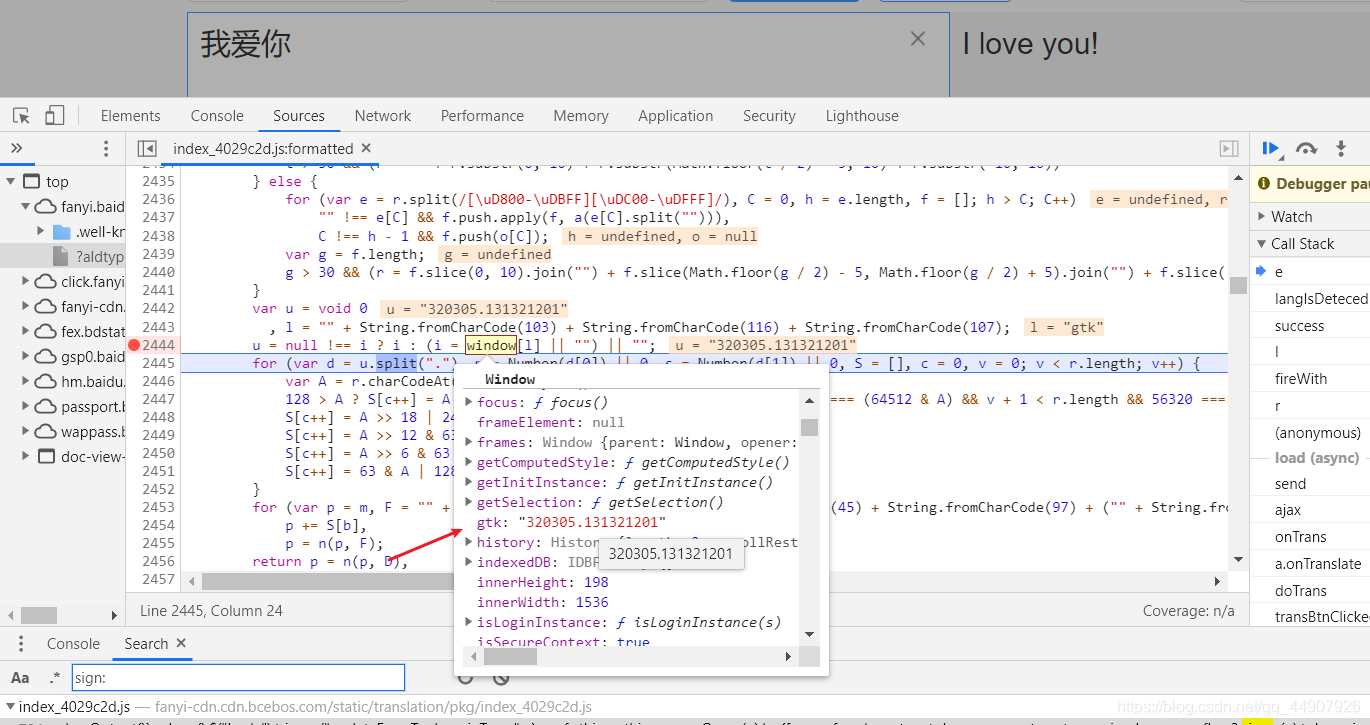Open the Memory tab
The width and height of the screenshot is (1370, 725).
pyautogui.click(x=580, y=116)
